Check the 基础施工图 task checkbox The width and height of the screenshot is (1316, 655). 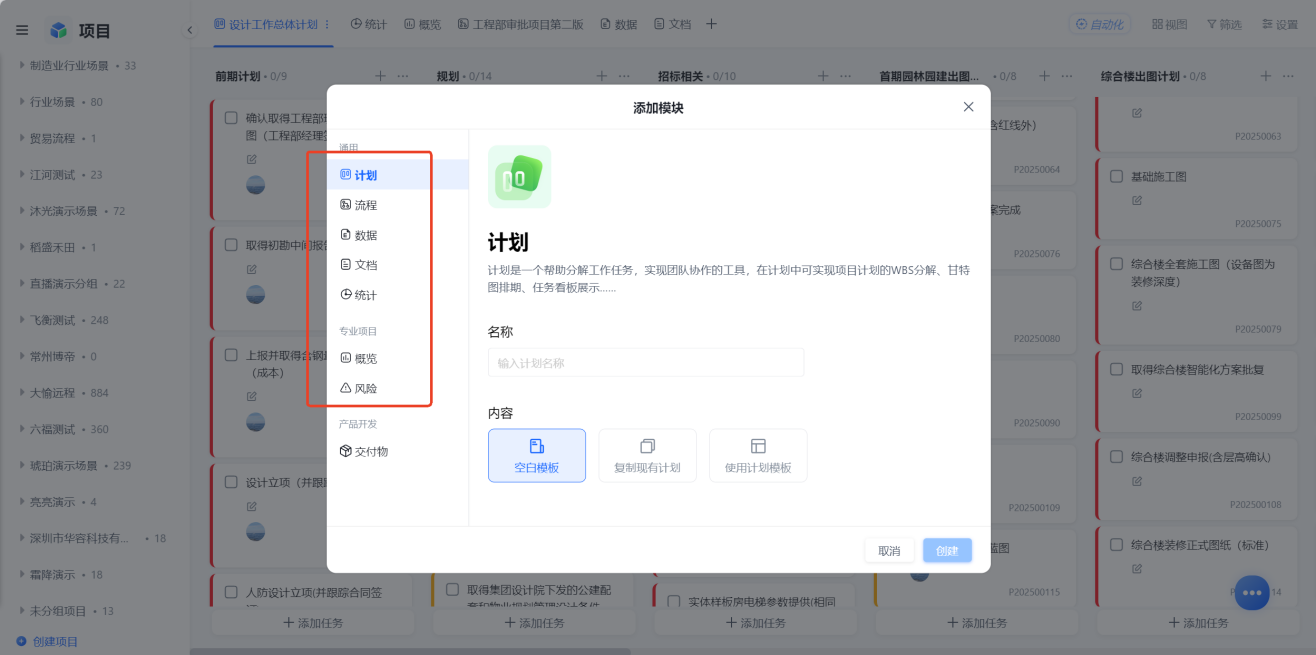(x=1117, y=177)
